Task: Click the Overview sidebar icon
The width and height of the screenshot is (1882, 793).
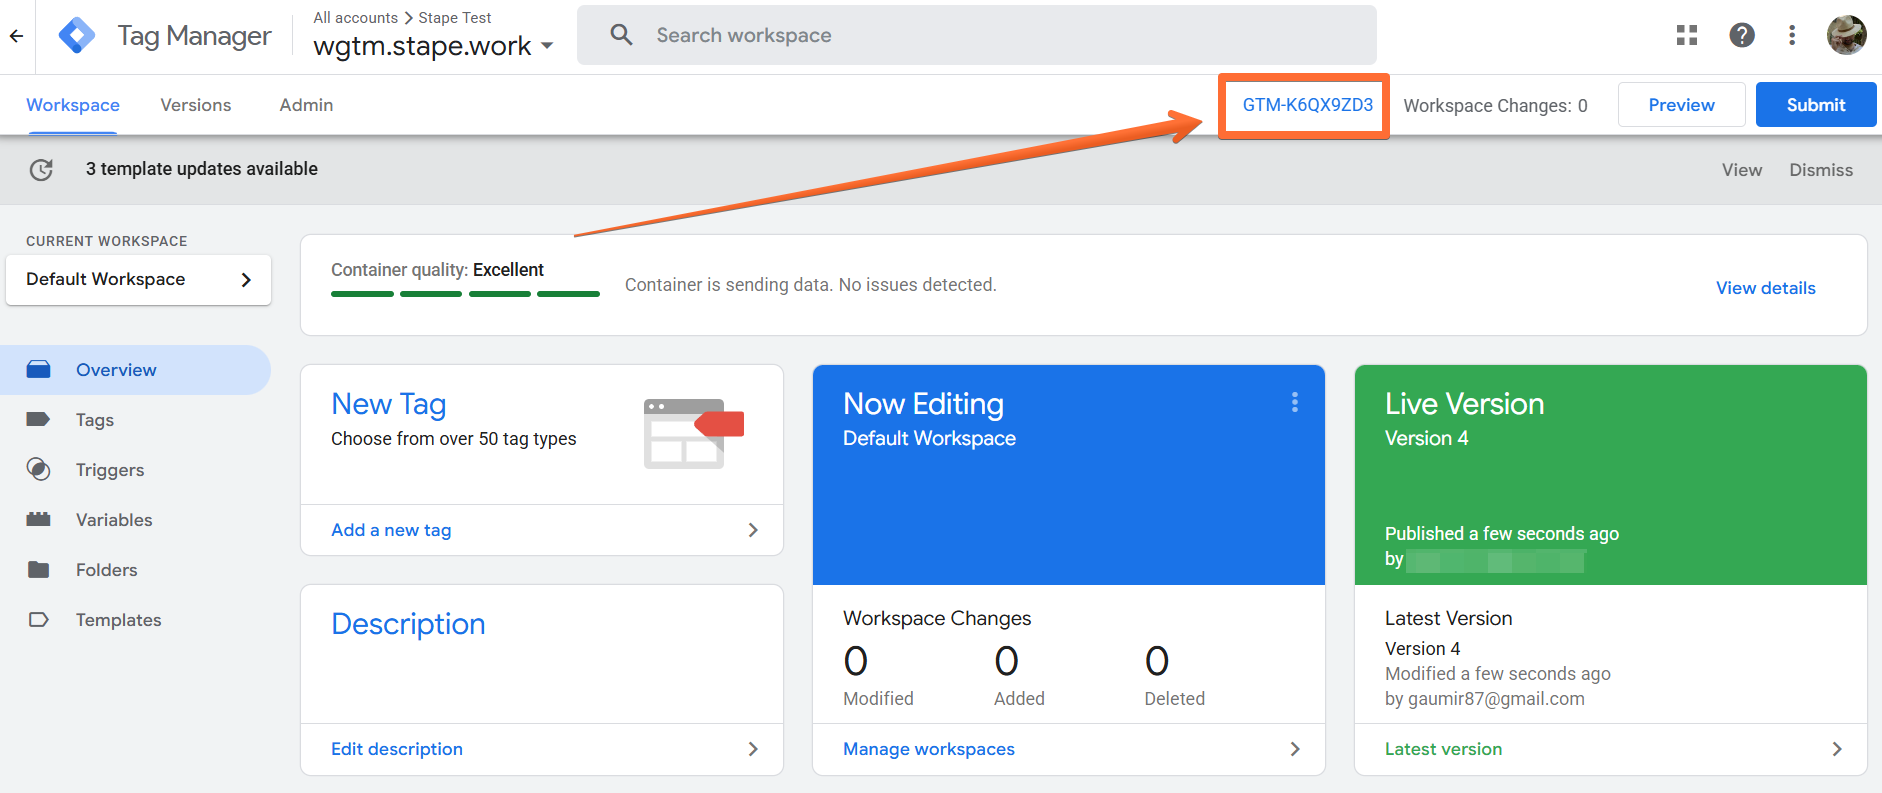Action: click(38, 370)
